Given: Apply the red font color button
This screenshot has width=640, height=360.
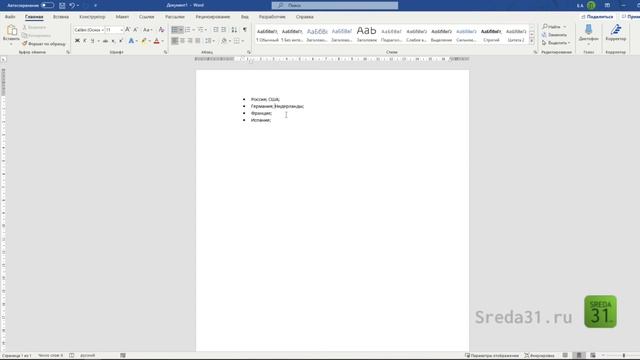Looking at the screenshot, I should pyautogui.click(x=156, y=41).
